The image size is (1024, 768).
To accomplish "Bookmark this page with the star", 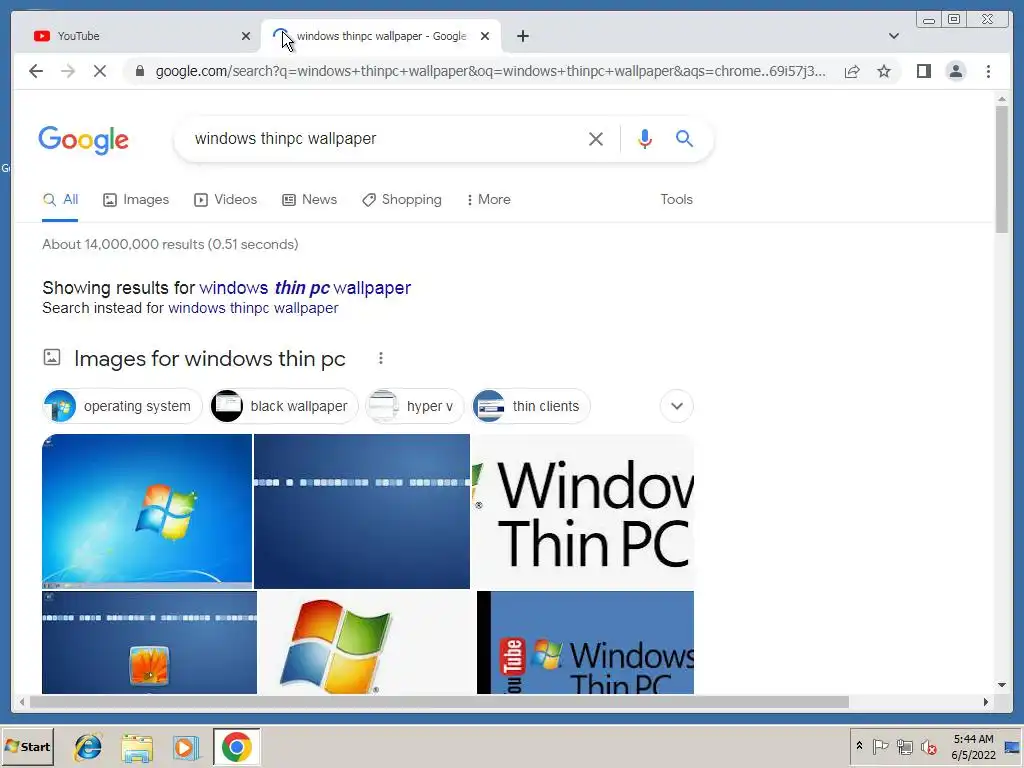I will point(884,71).
